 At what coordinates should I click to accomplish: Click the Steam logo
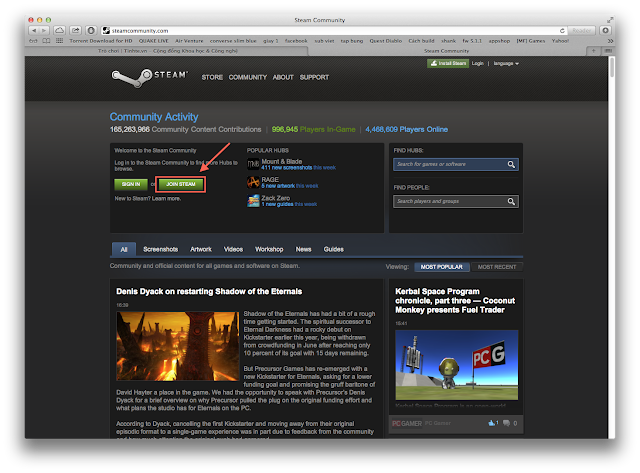[x=149, y=77]
